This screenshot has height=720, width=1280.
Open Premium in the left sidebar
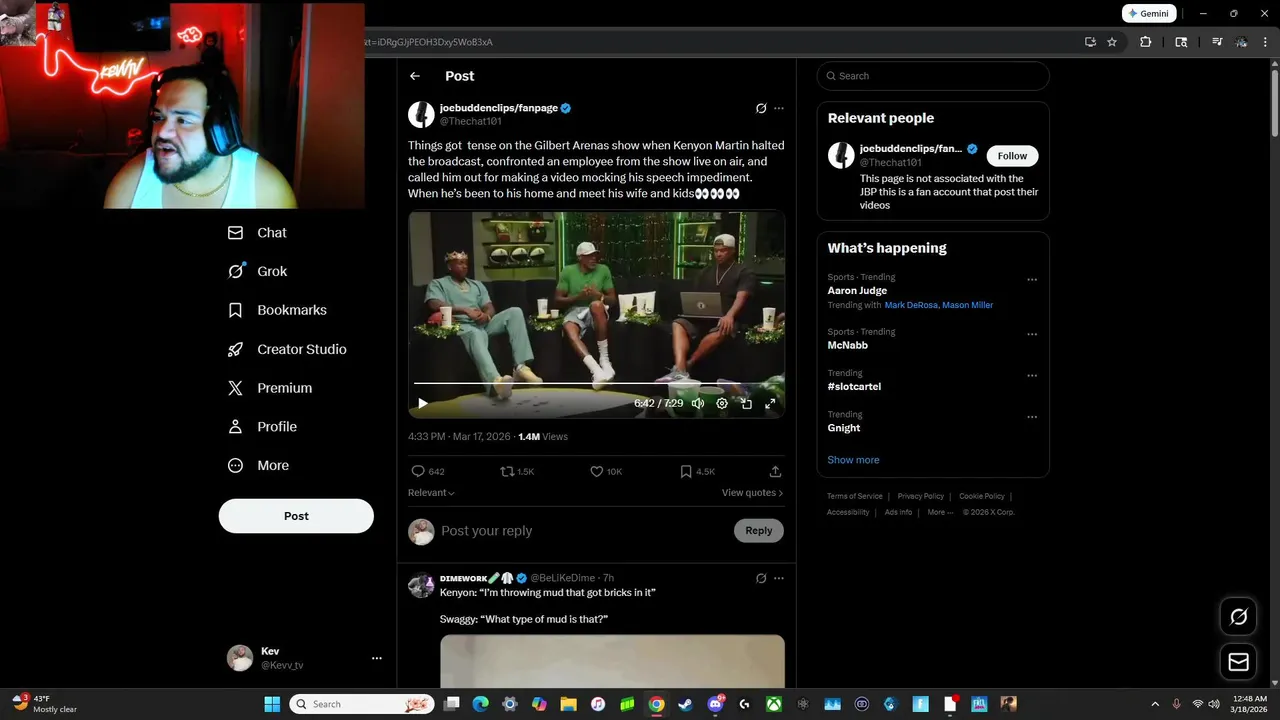click(270, 388)
